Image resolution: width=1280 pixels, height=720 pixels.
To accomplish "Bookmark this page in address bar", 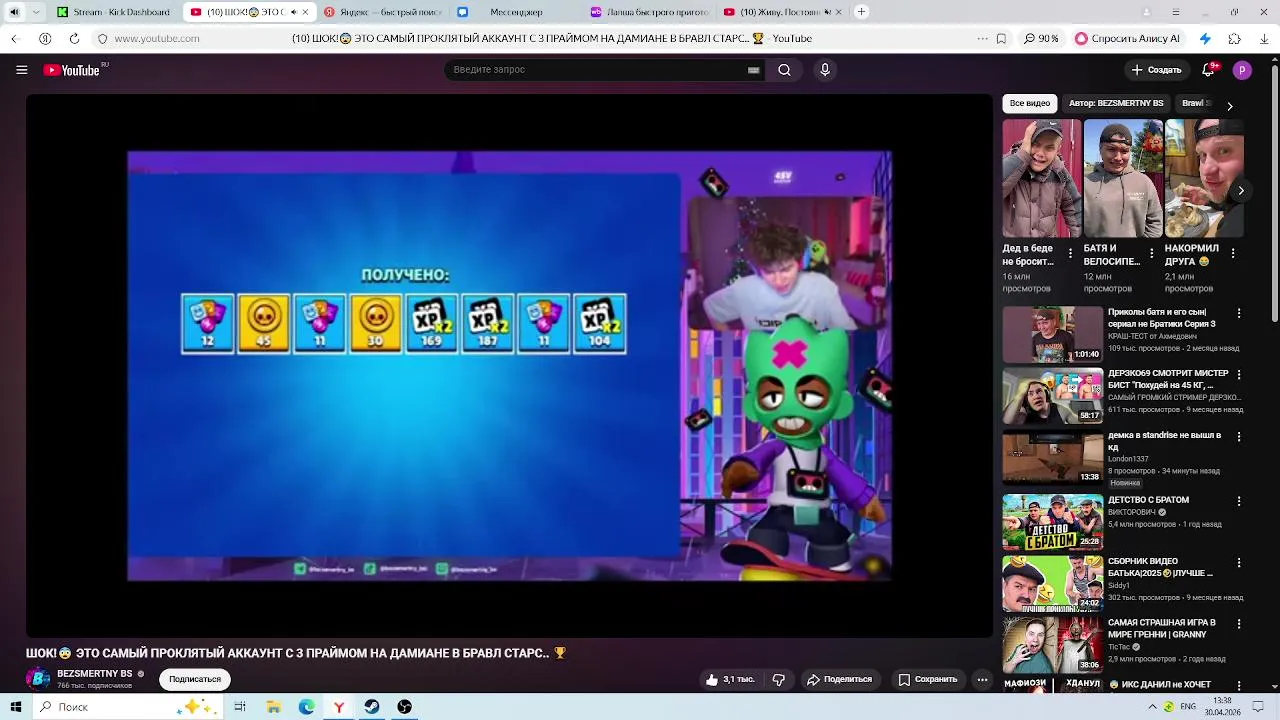I will tap(1001, 38).
